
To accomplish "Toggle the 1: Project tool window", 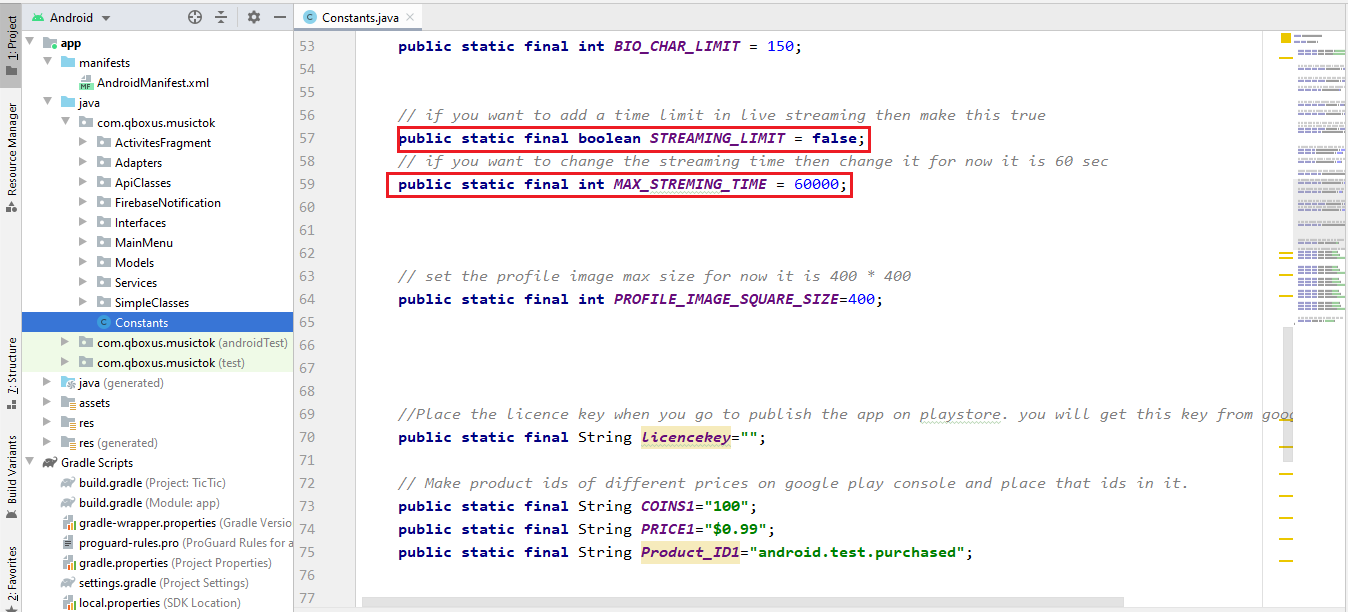I will 11,38.
